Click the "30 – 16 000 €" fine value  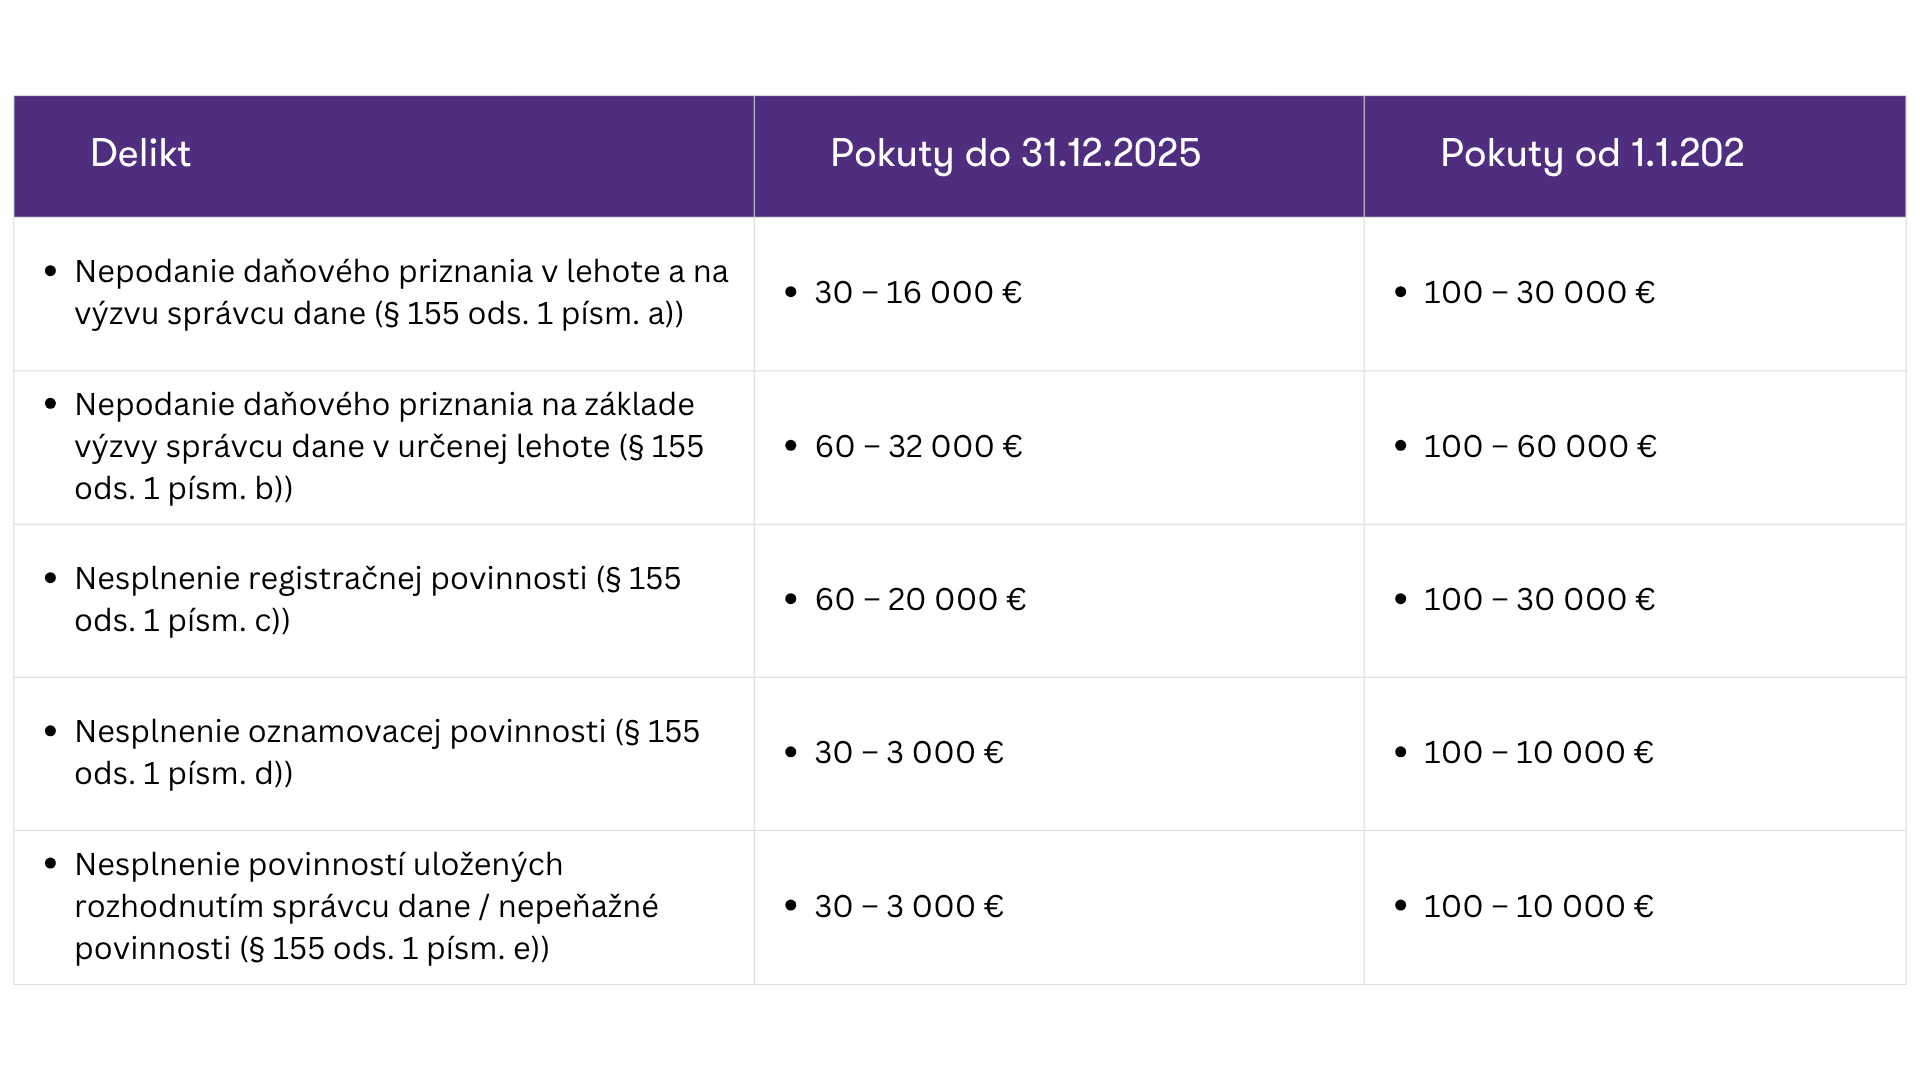[918, 293]
